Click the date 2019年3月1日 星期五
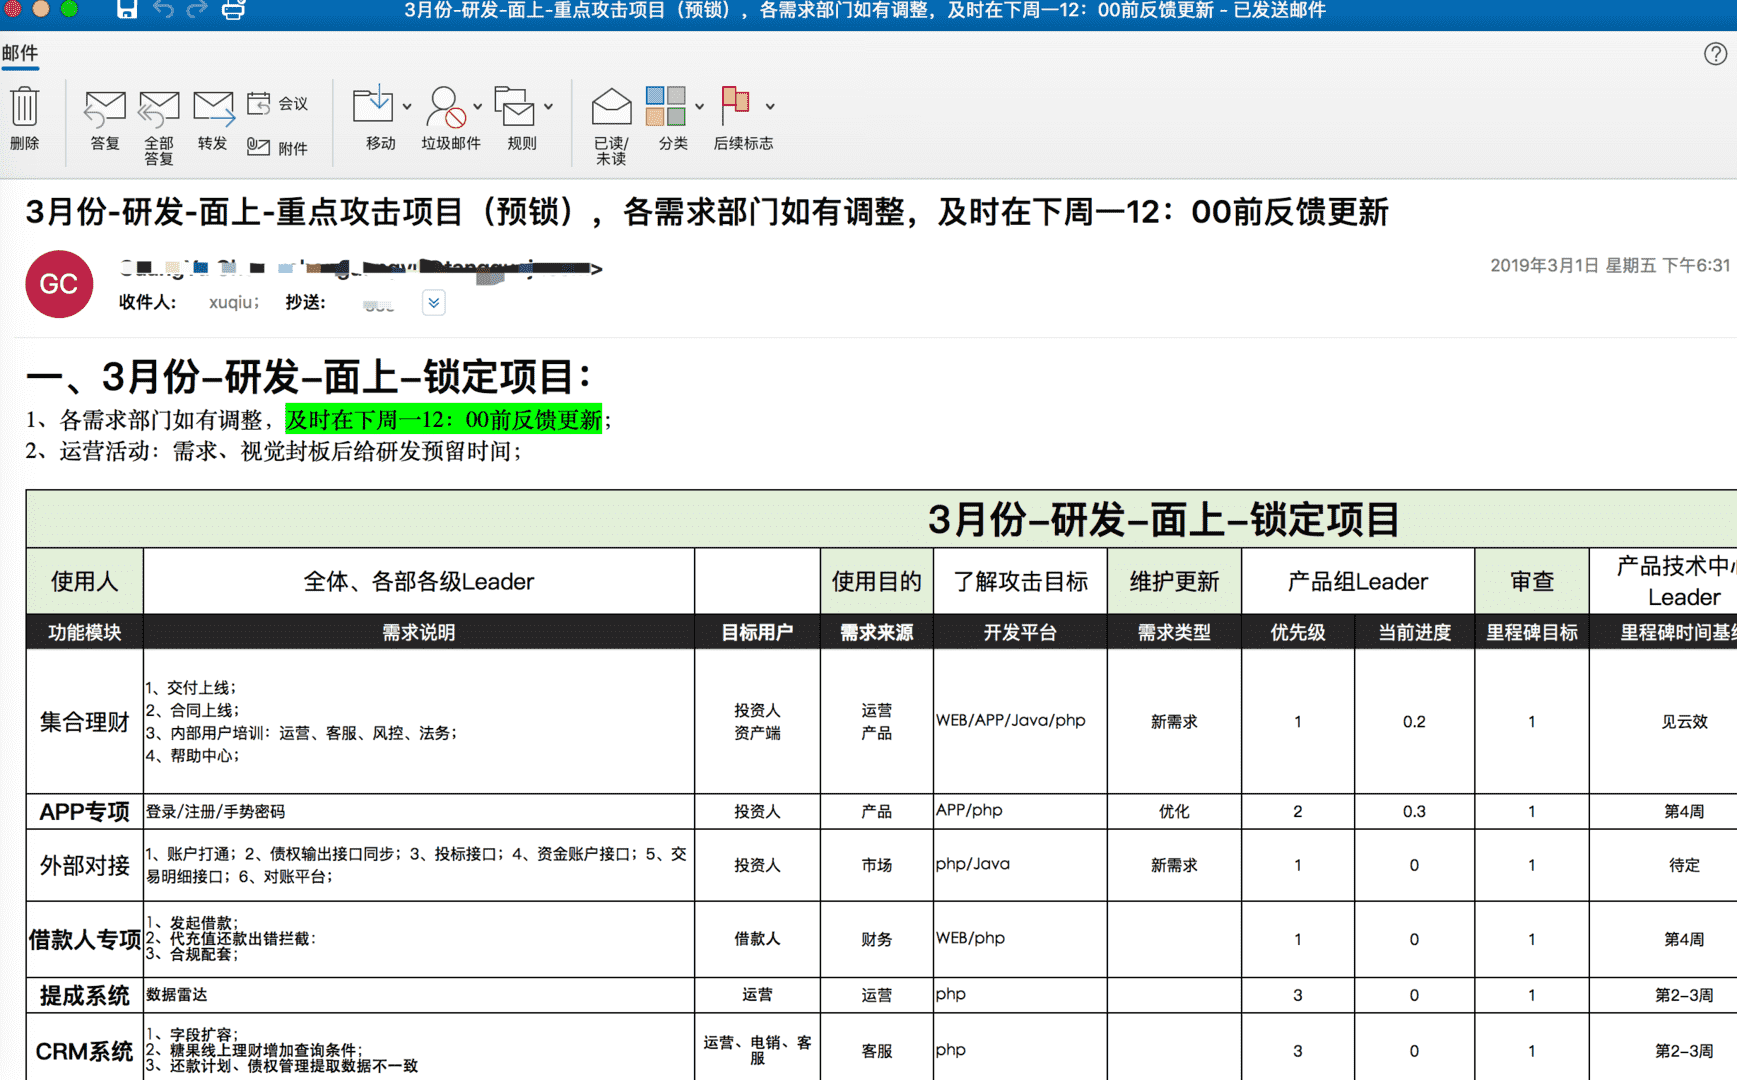Screen dimensions: 1737x1080 (1574, 265)
